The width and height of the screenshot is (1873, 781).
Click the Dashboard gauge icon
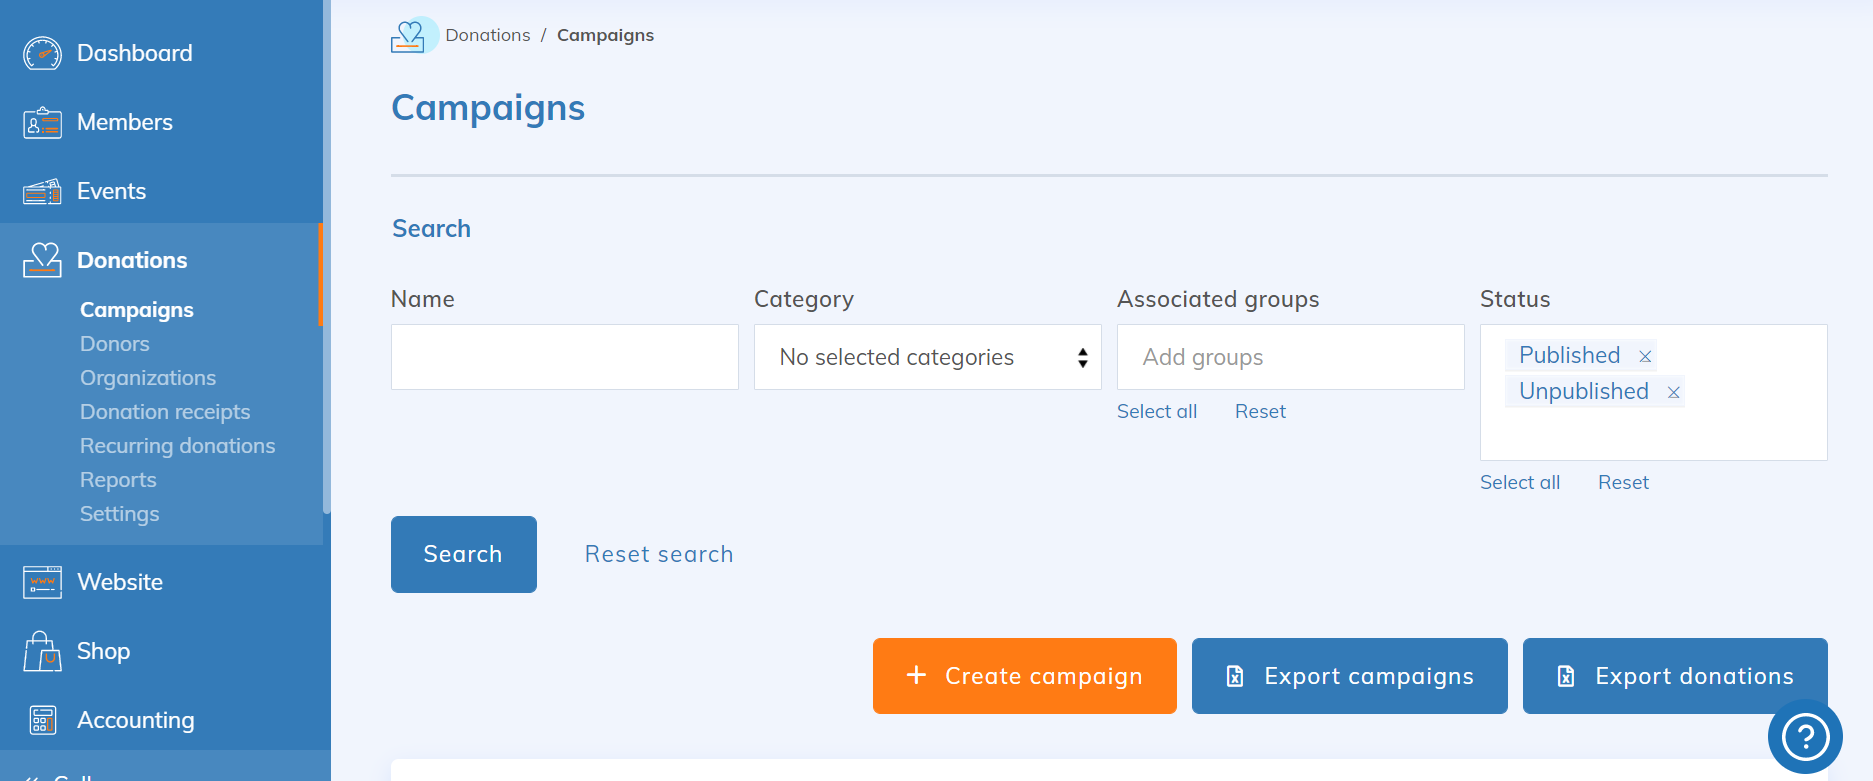coord(42,53)
